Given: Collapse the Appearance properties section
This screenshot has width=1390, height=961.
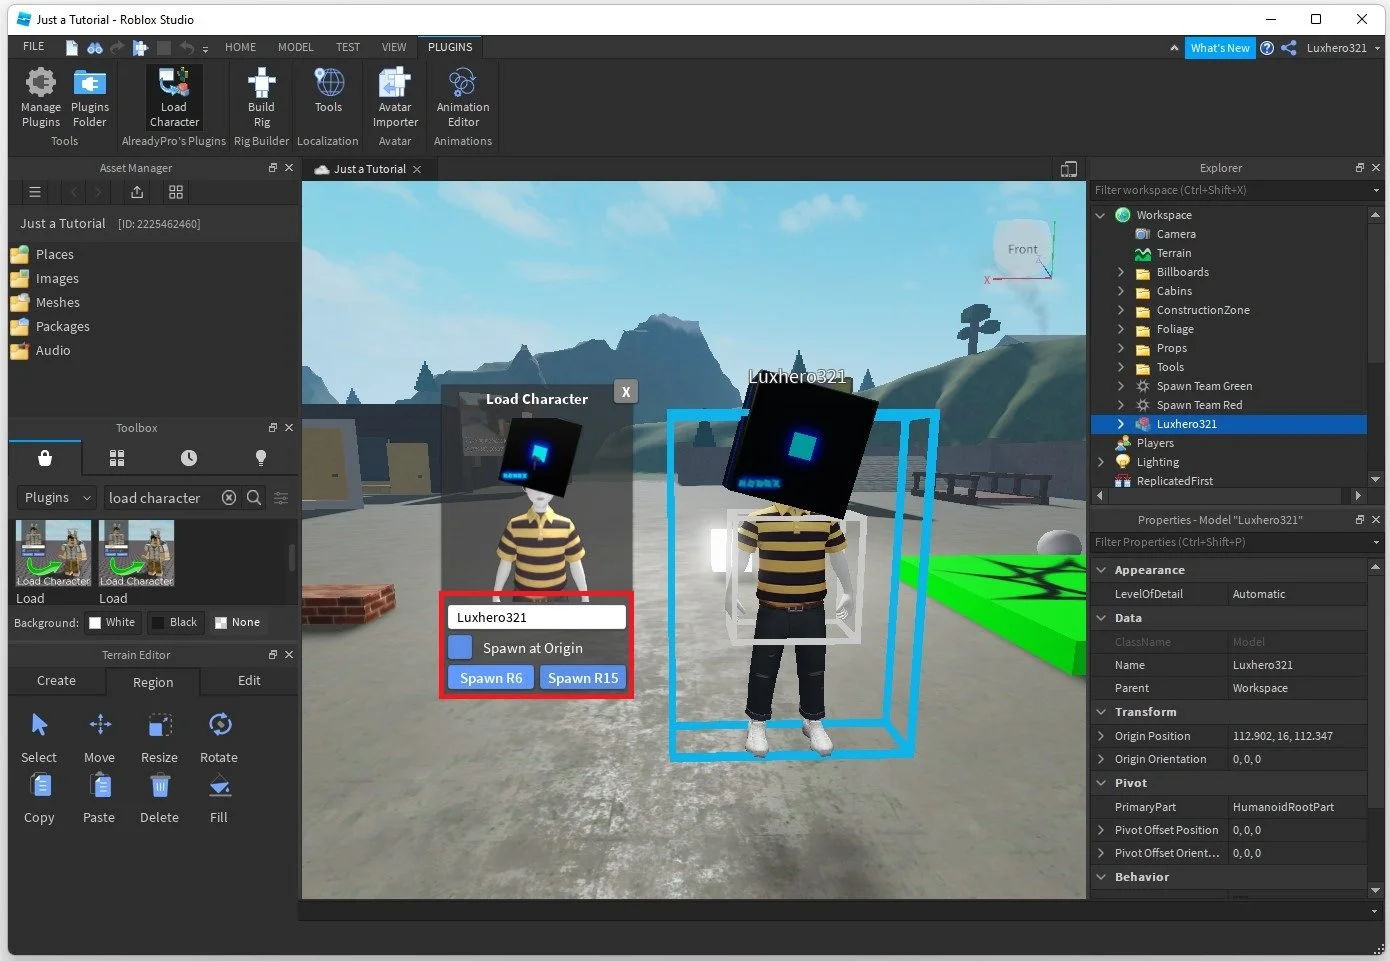Looking at the screenshot, I should pos(1101,569).
